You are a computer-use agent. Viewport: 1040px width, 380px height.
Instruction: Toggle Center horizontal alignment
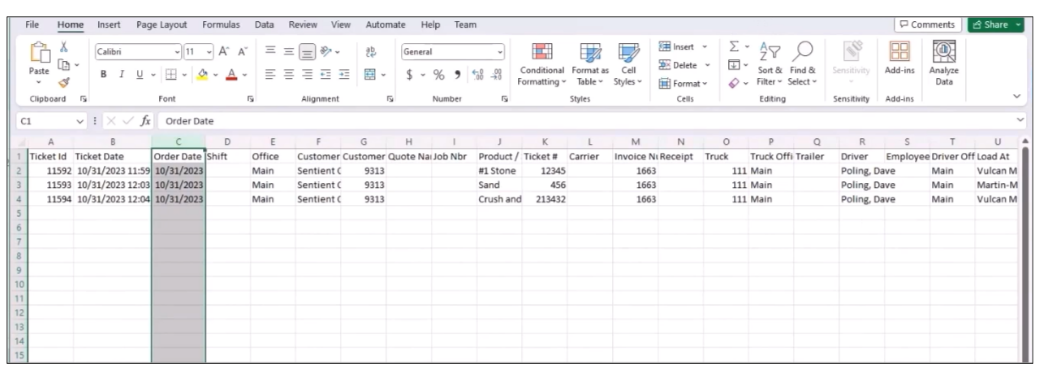tap(289, 74)
